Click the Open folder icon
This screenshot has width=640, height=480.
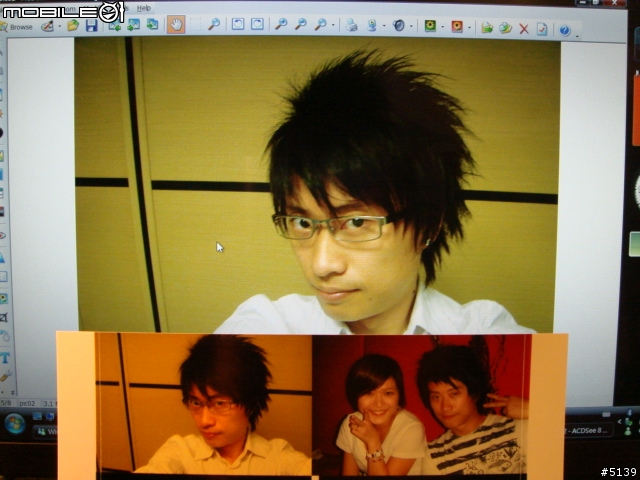click(x=73, y=25)
